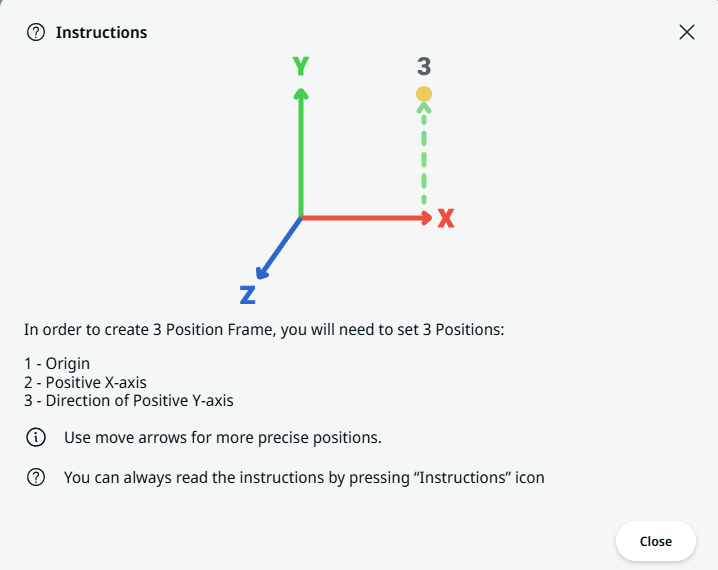Viewport: 718px width, 570px height.
Task: Click the info icon next to move arrows tip
Action: (x=36, y=437)
